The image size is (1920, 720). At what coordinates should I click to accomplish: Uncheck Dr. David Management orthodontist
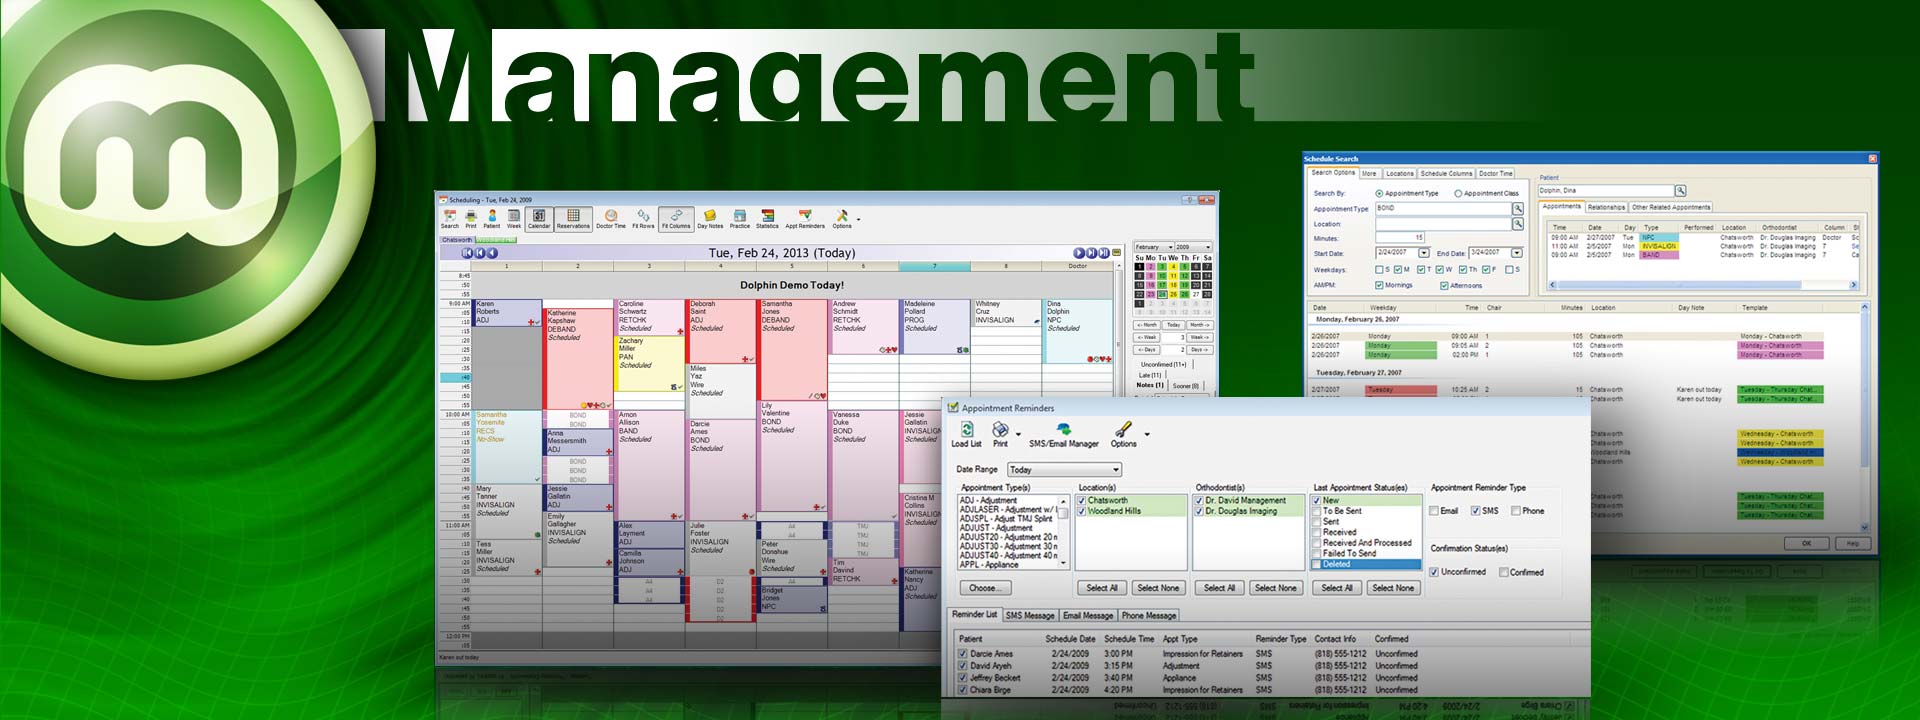1199,500
